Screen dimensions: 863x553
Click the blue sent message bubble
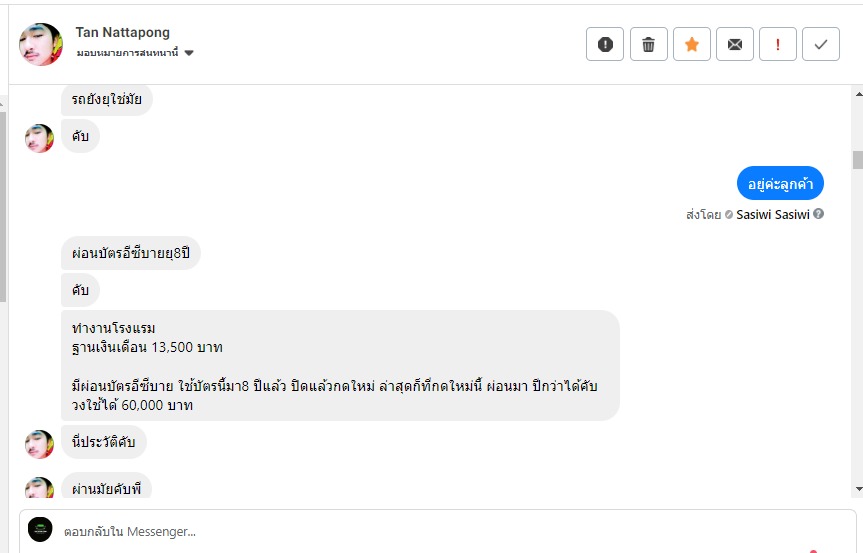pos(780,184)
